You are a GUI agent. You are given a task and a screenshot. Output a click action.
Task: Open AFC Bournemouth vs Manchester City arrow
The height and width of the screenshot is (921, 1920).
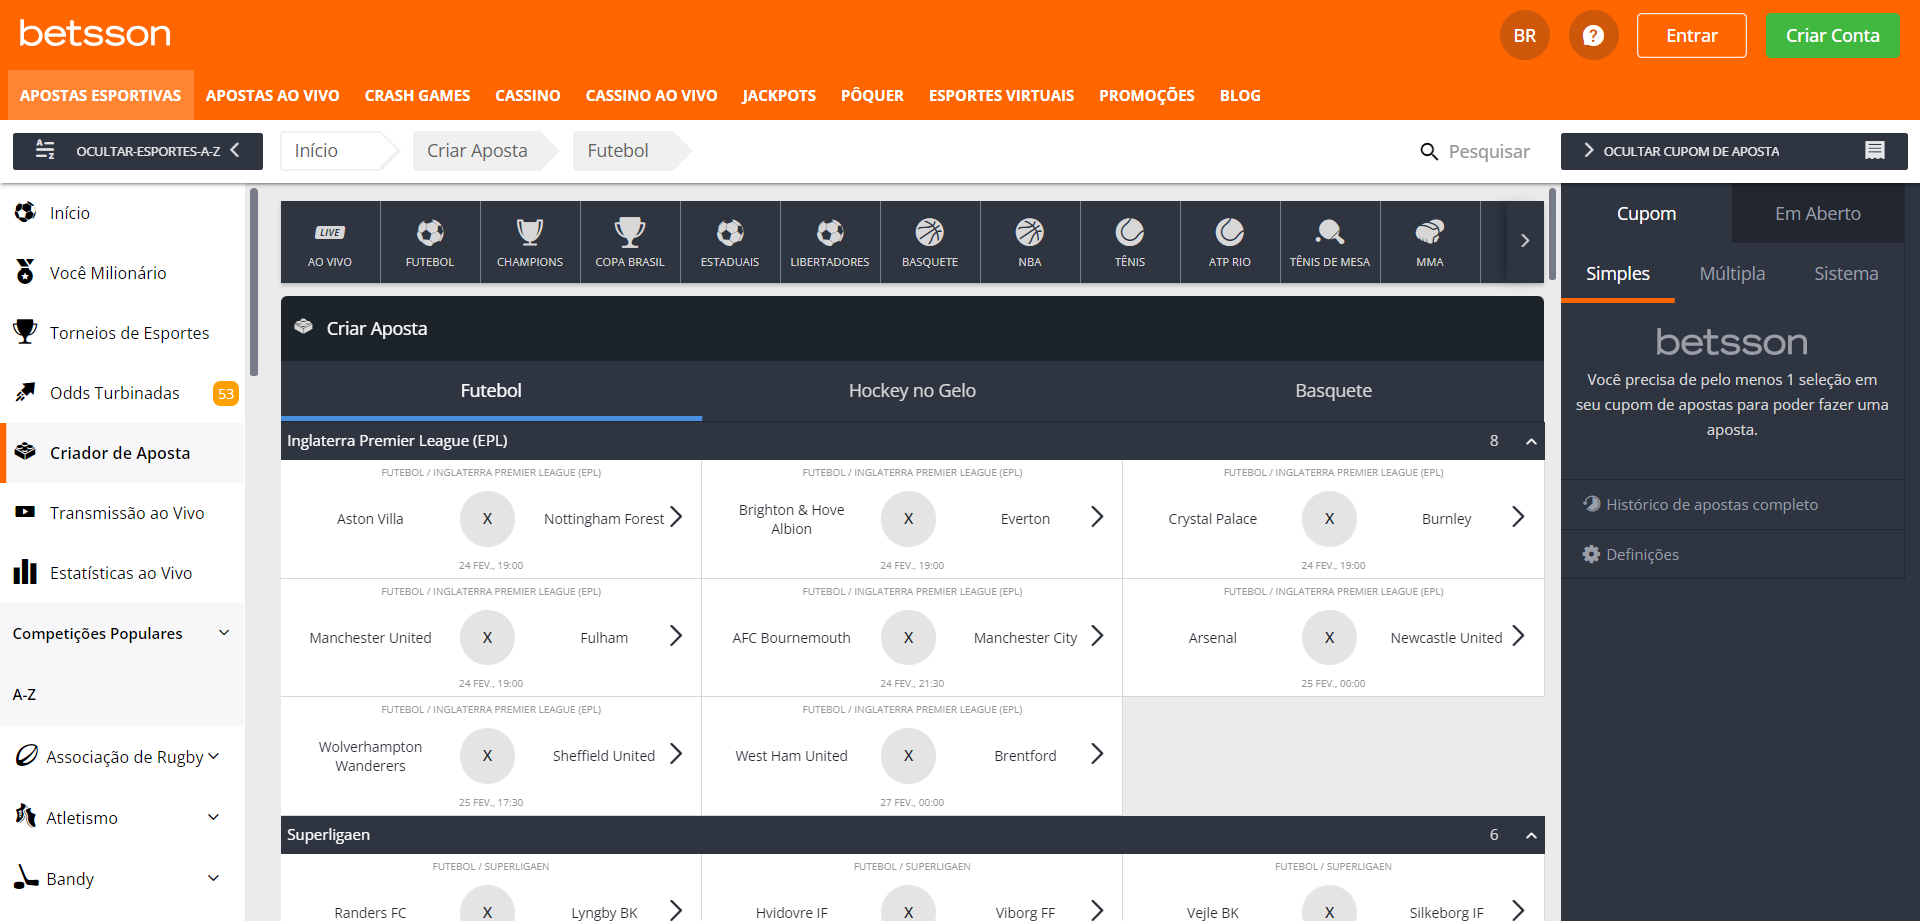1097,636
